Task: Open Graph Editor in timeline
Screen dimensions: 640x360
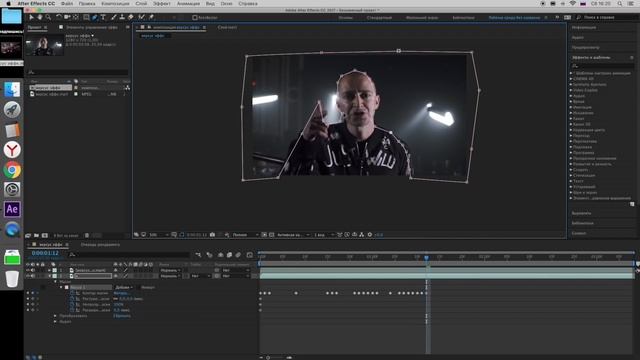Action: tap(250, 255)
